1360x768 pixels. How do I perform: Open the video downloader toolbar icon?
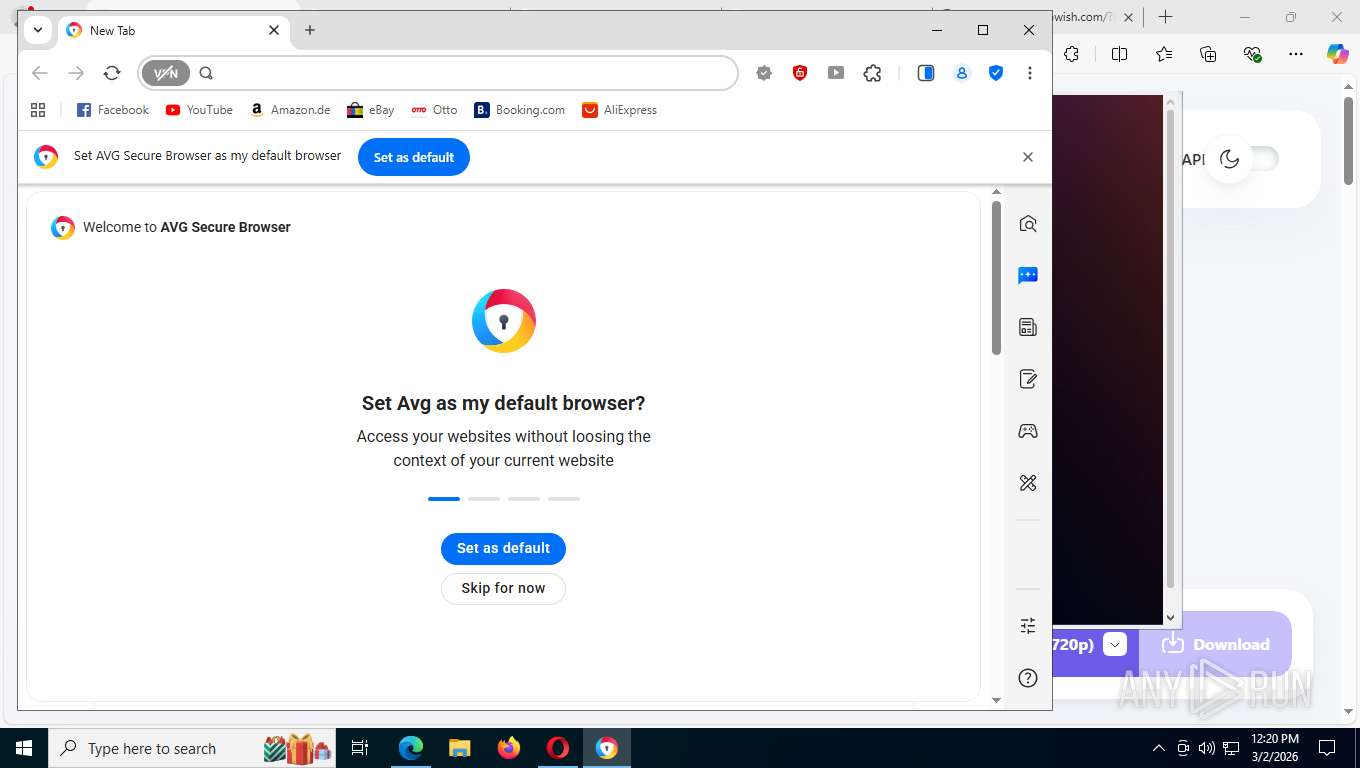point(836,73)
